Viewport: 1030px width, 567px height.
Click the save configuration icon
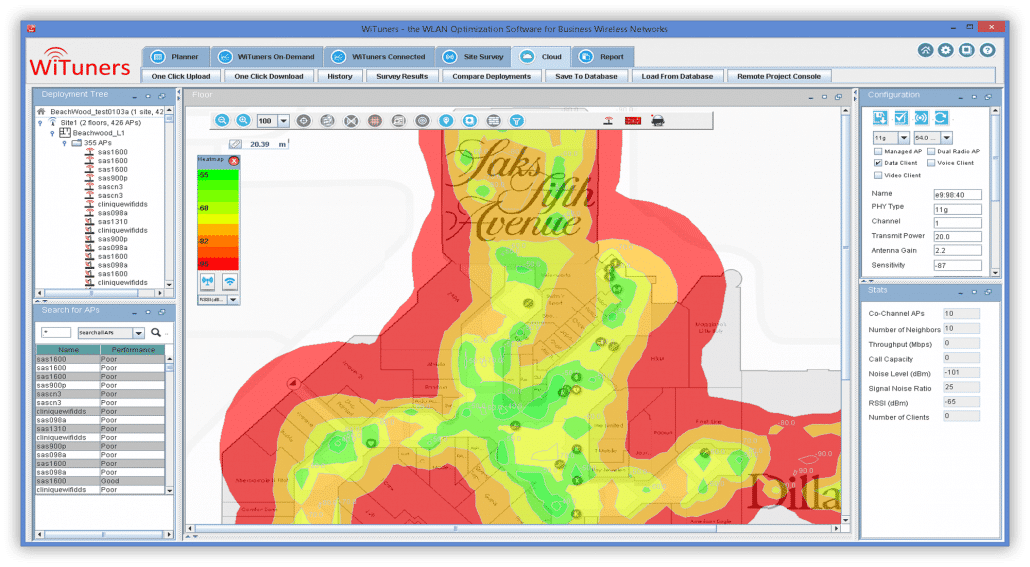[880, 118]
